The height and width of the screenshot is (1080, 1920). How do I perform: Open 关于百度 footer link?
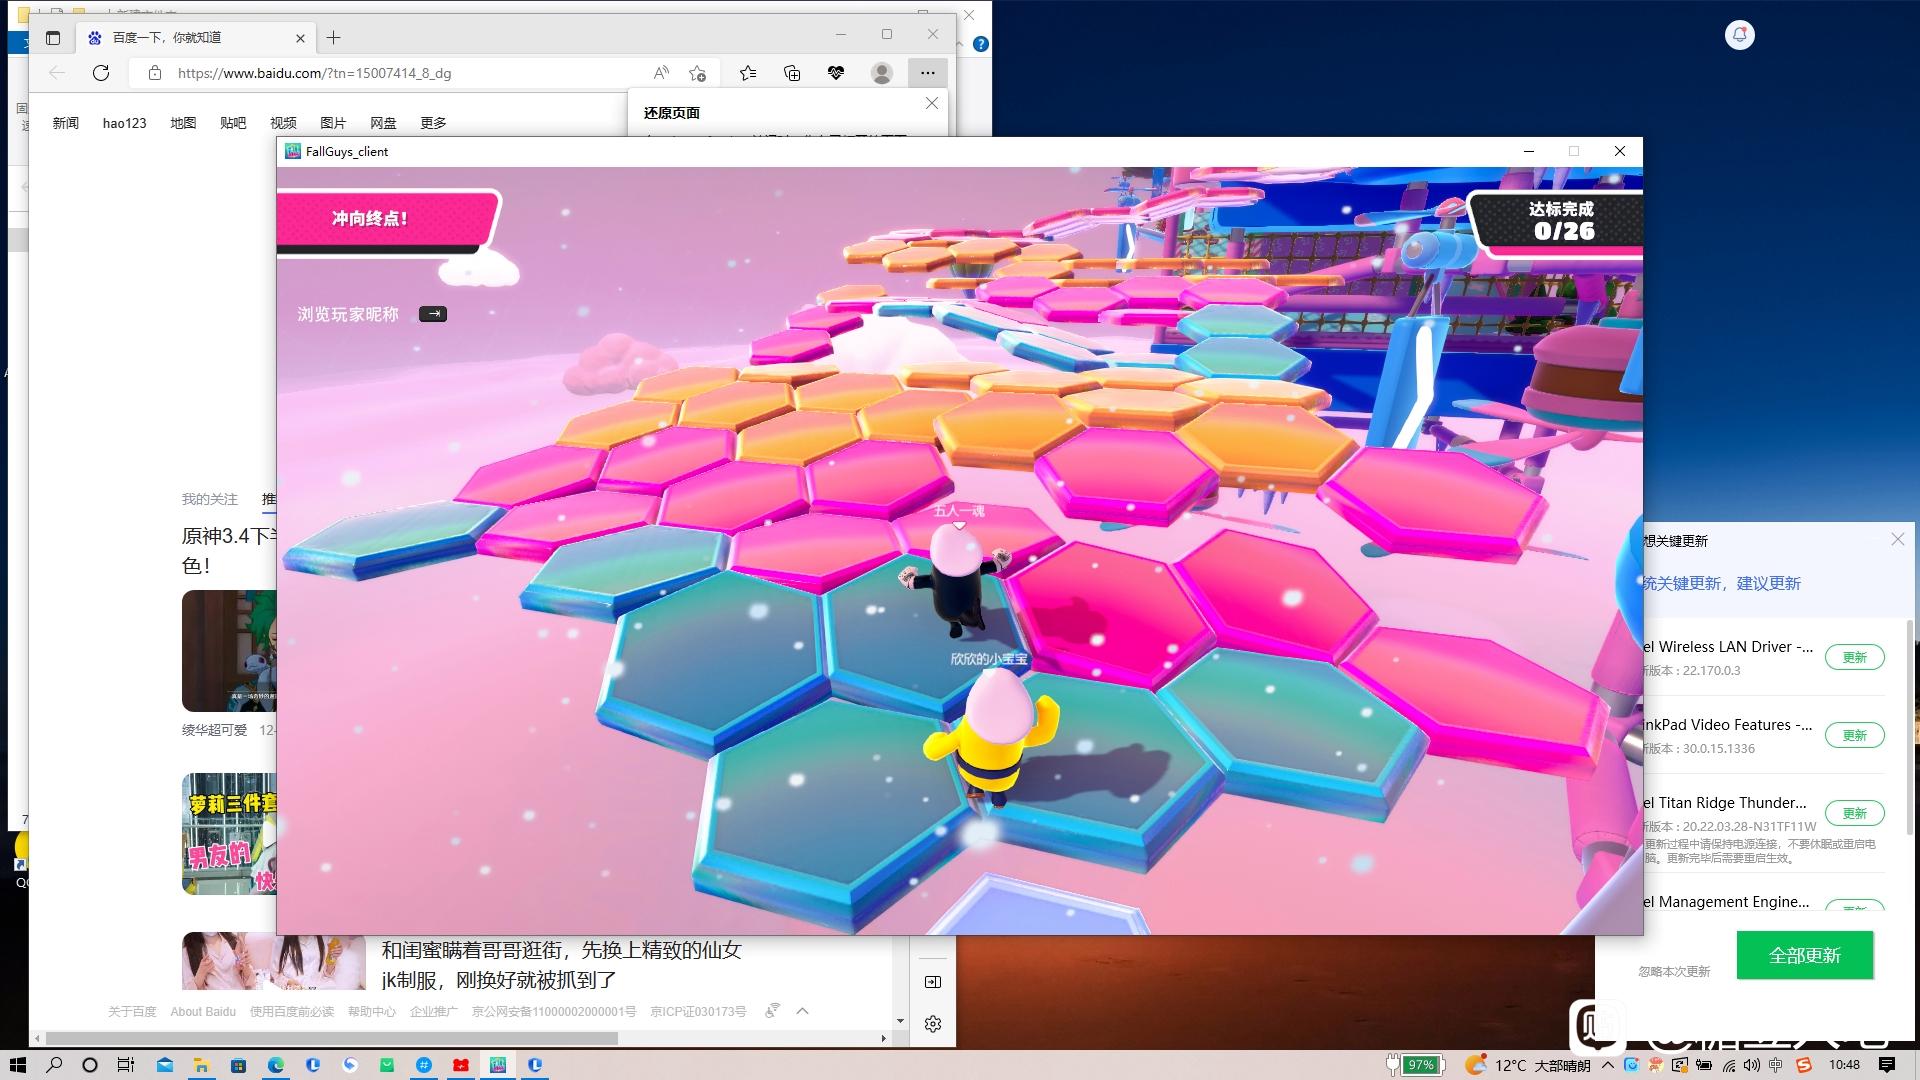click(x=132, y=1012)
